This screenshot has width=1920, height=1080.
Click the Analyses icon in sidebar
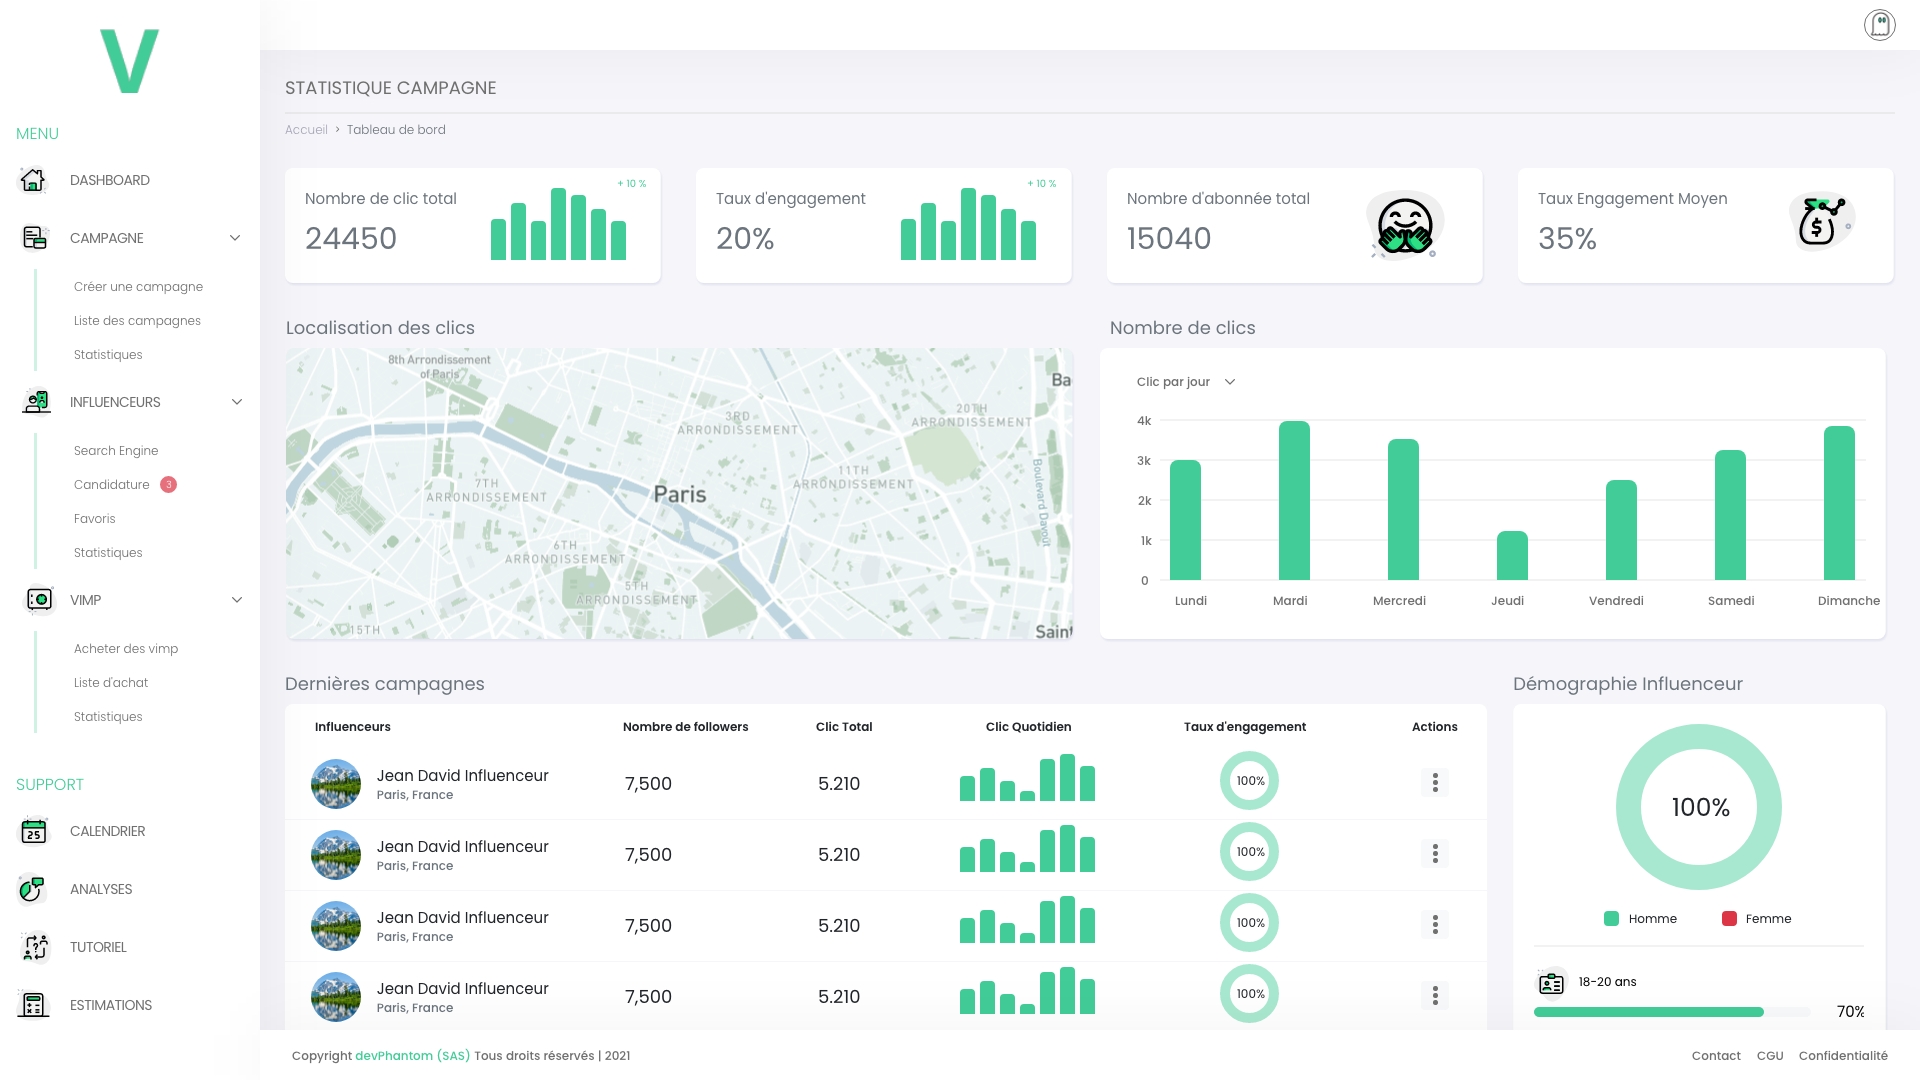[32, 889]
